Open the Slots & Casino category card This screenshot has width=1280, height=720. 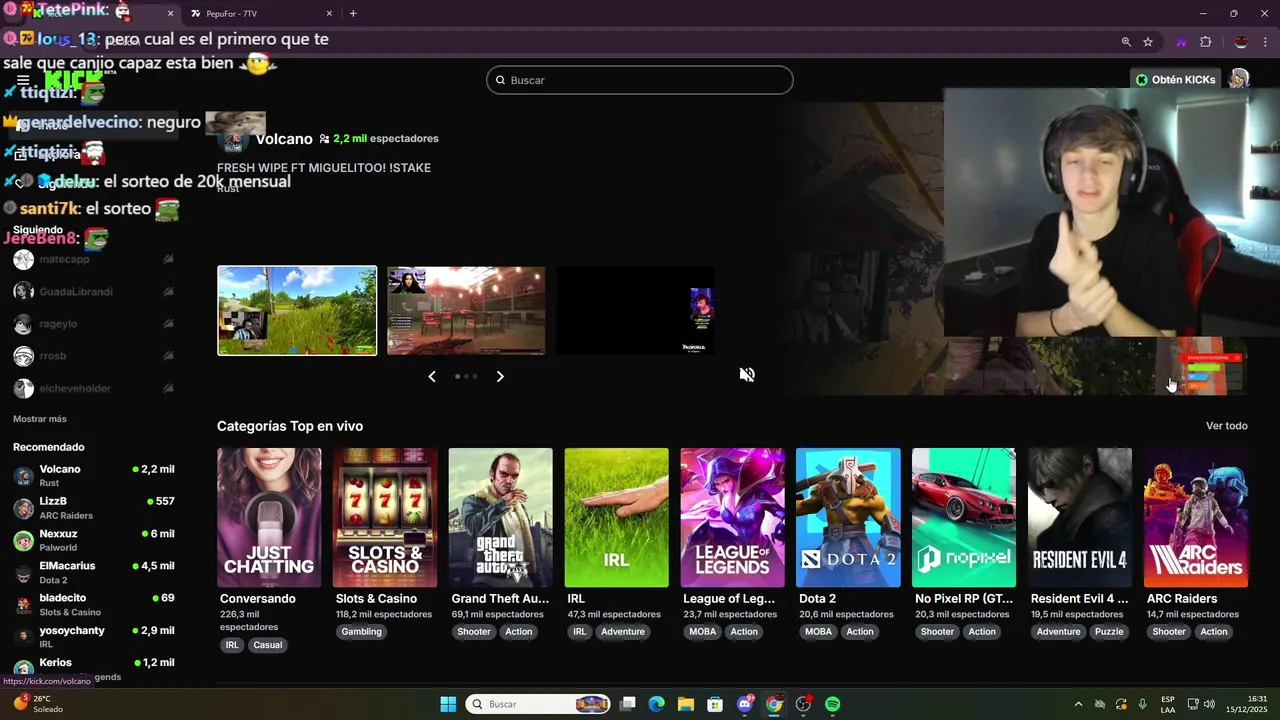click(385, 517)
